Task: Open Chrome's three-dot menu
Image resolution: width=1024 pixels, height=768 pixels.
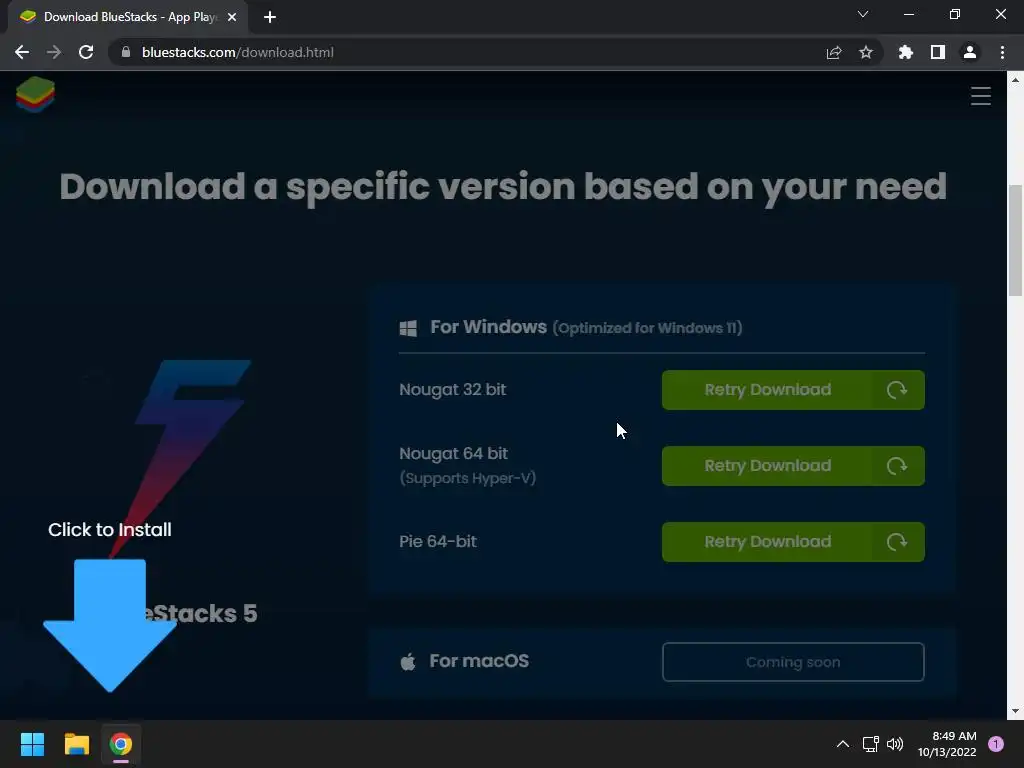Action: click(1002, 52)
